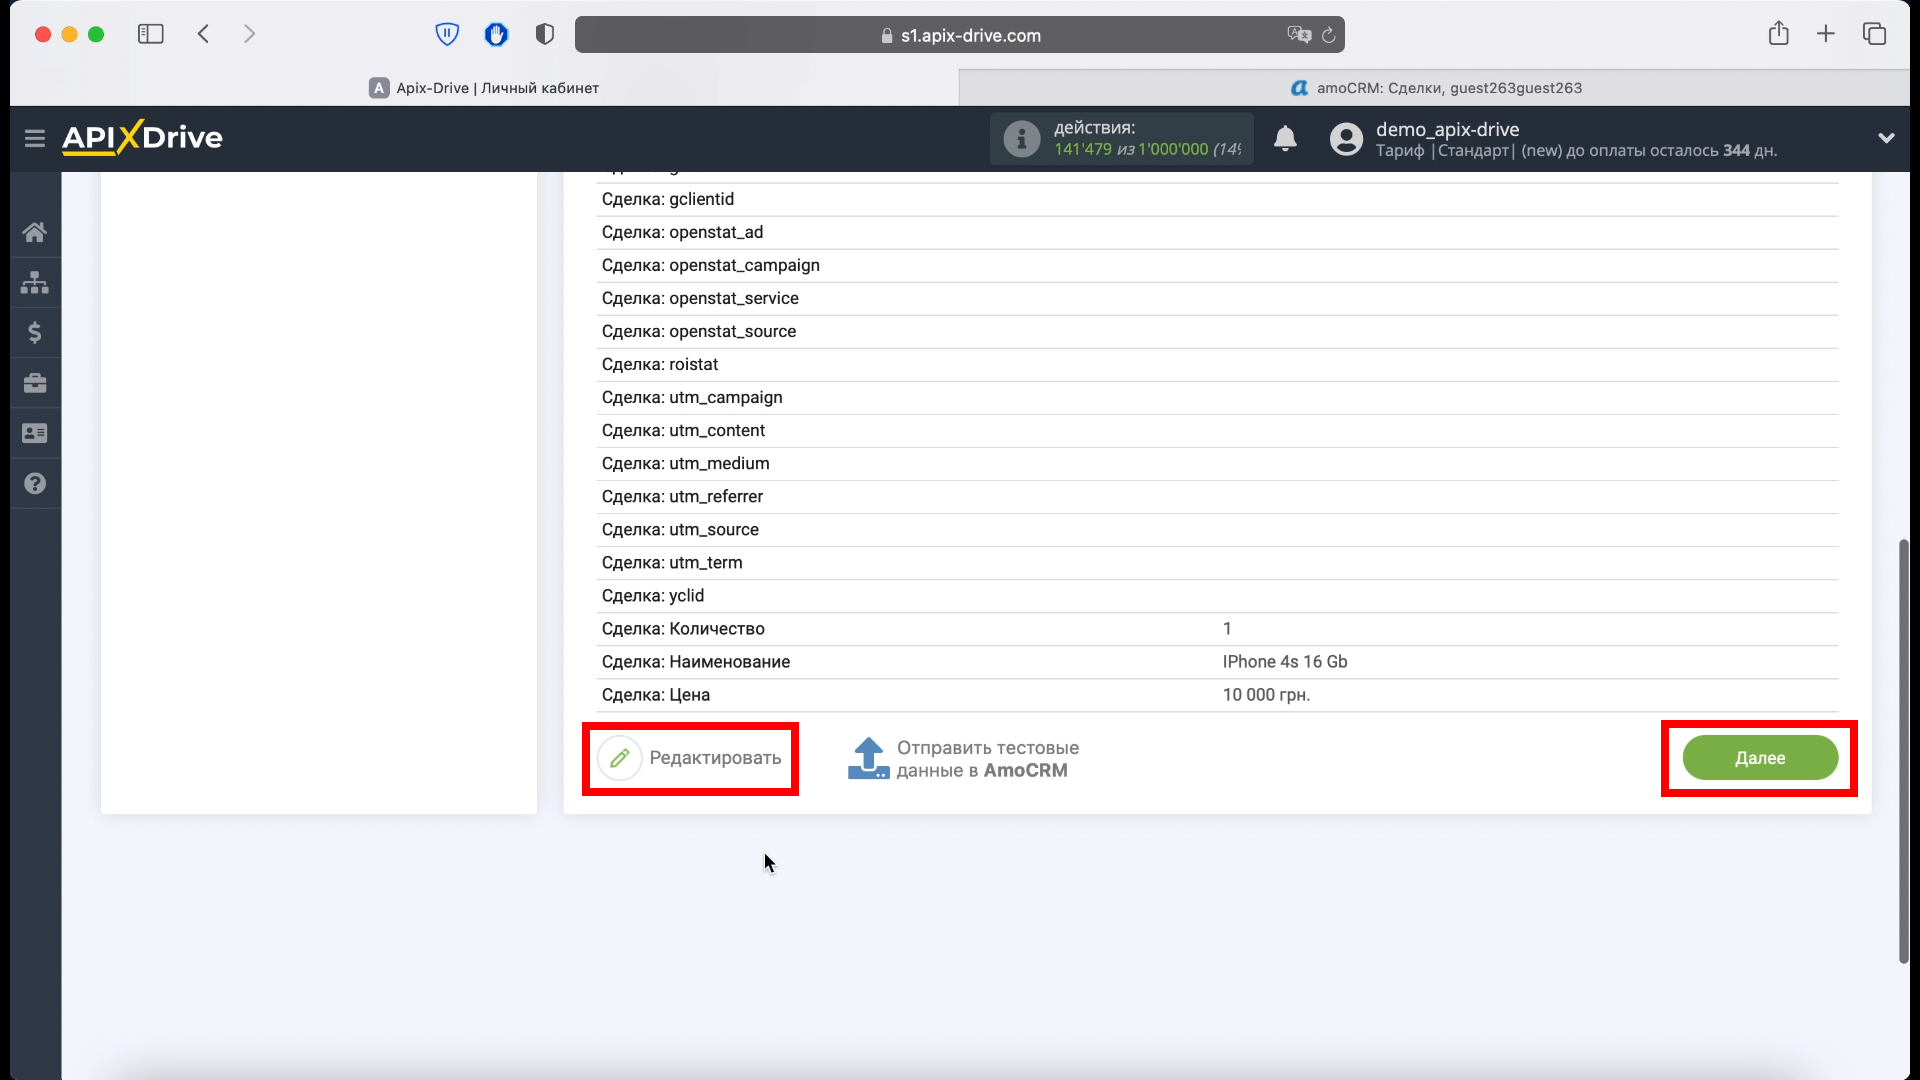The width and height of the screenshot is (1920, 1080).
Task: Click the user avatar icon
Action: 1346,139
